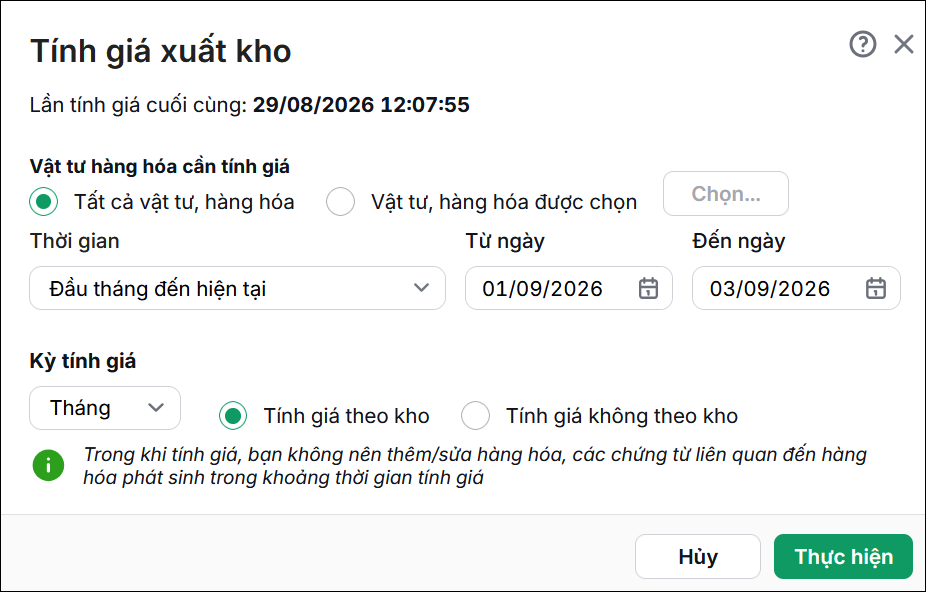926x592 pixels.
Task: Open the Tháng period dropdown
Action: [x=105, y=408]
